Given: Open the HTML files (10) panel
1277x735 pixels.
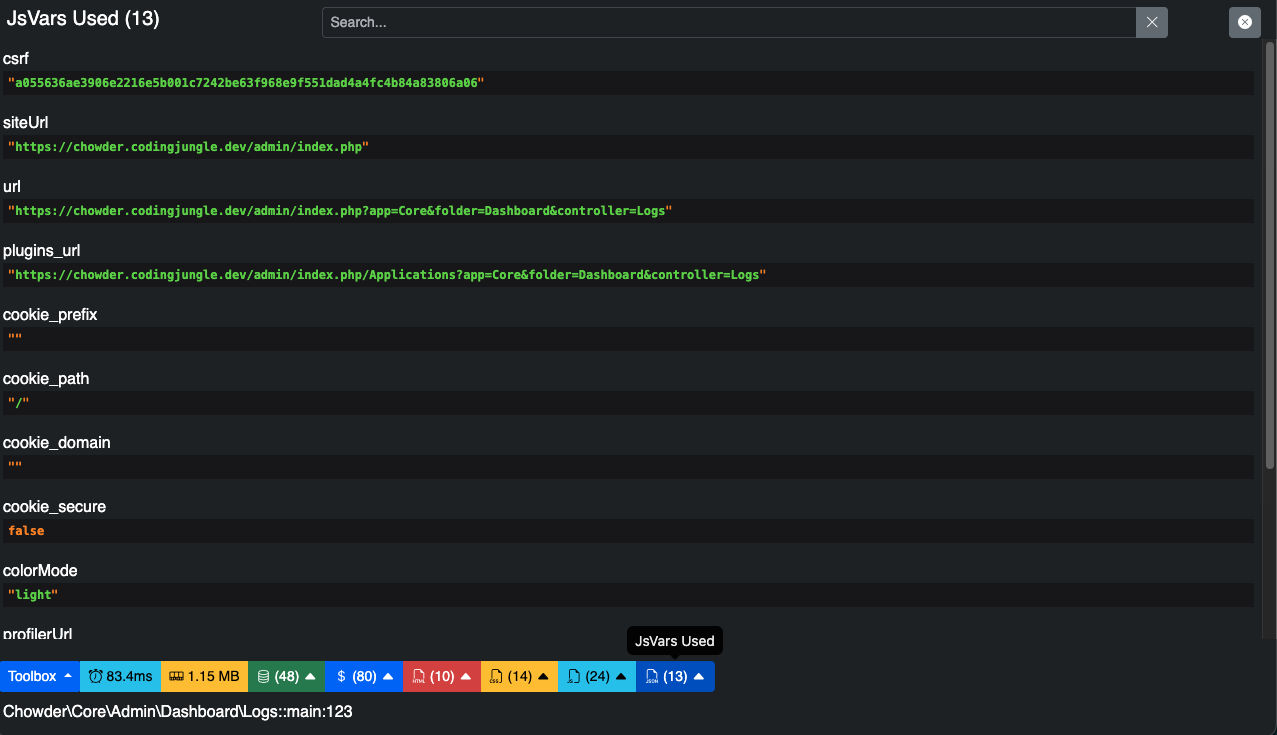Looking at the screenshot, I should (442, 676).
